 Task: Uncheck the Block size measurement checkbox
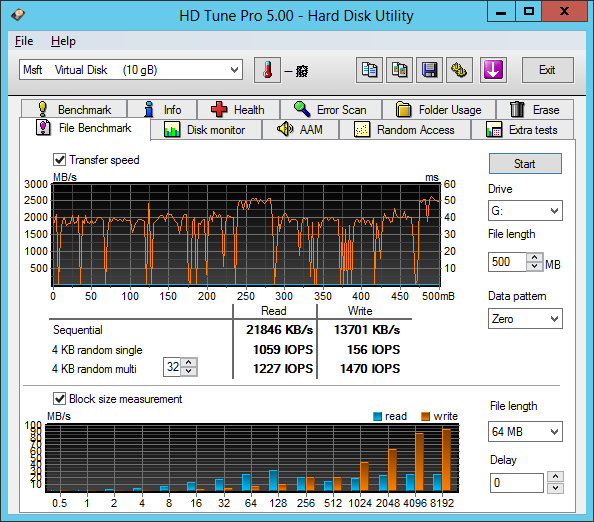(59, 399)
